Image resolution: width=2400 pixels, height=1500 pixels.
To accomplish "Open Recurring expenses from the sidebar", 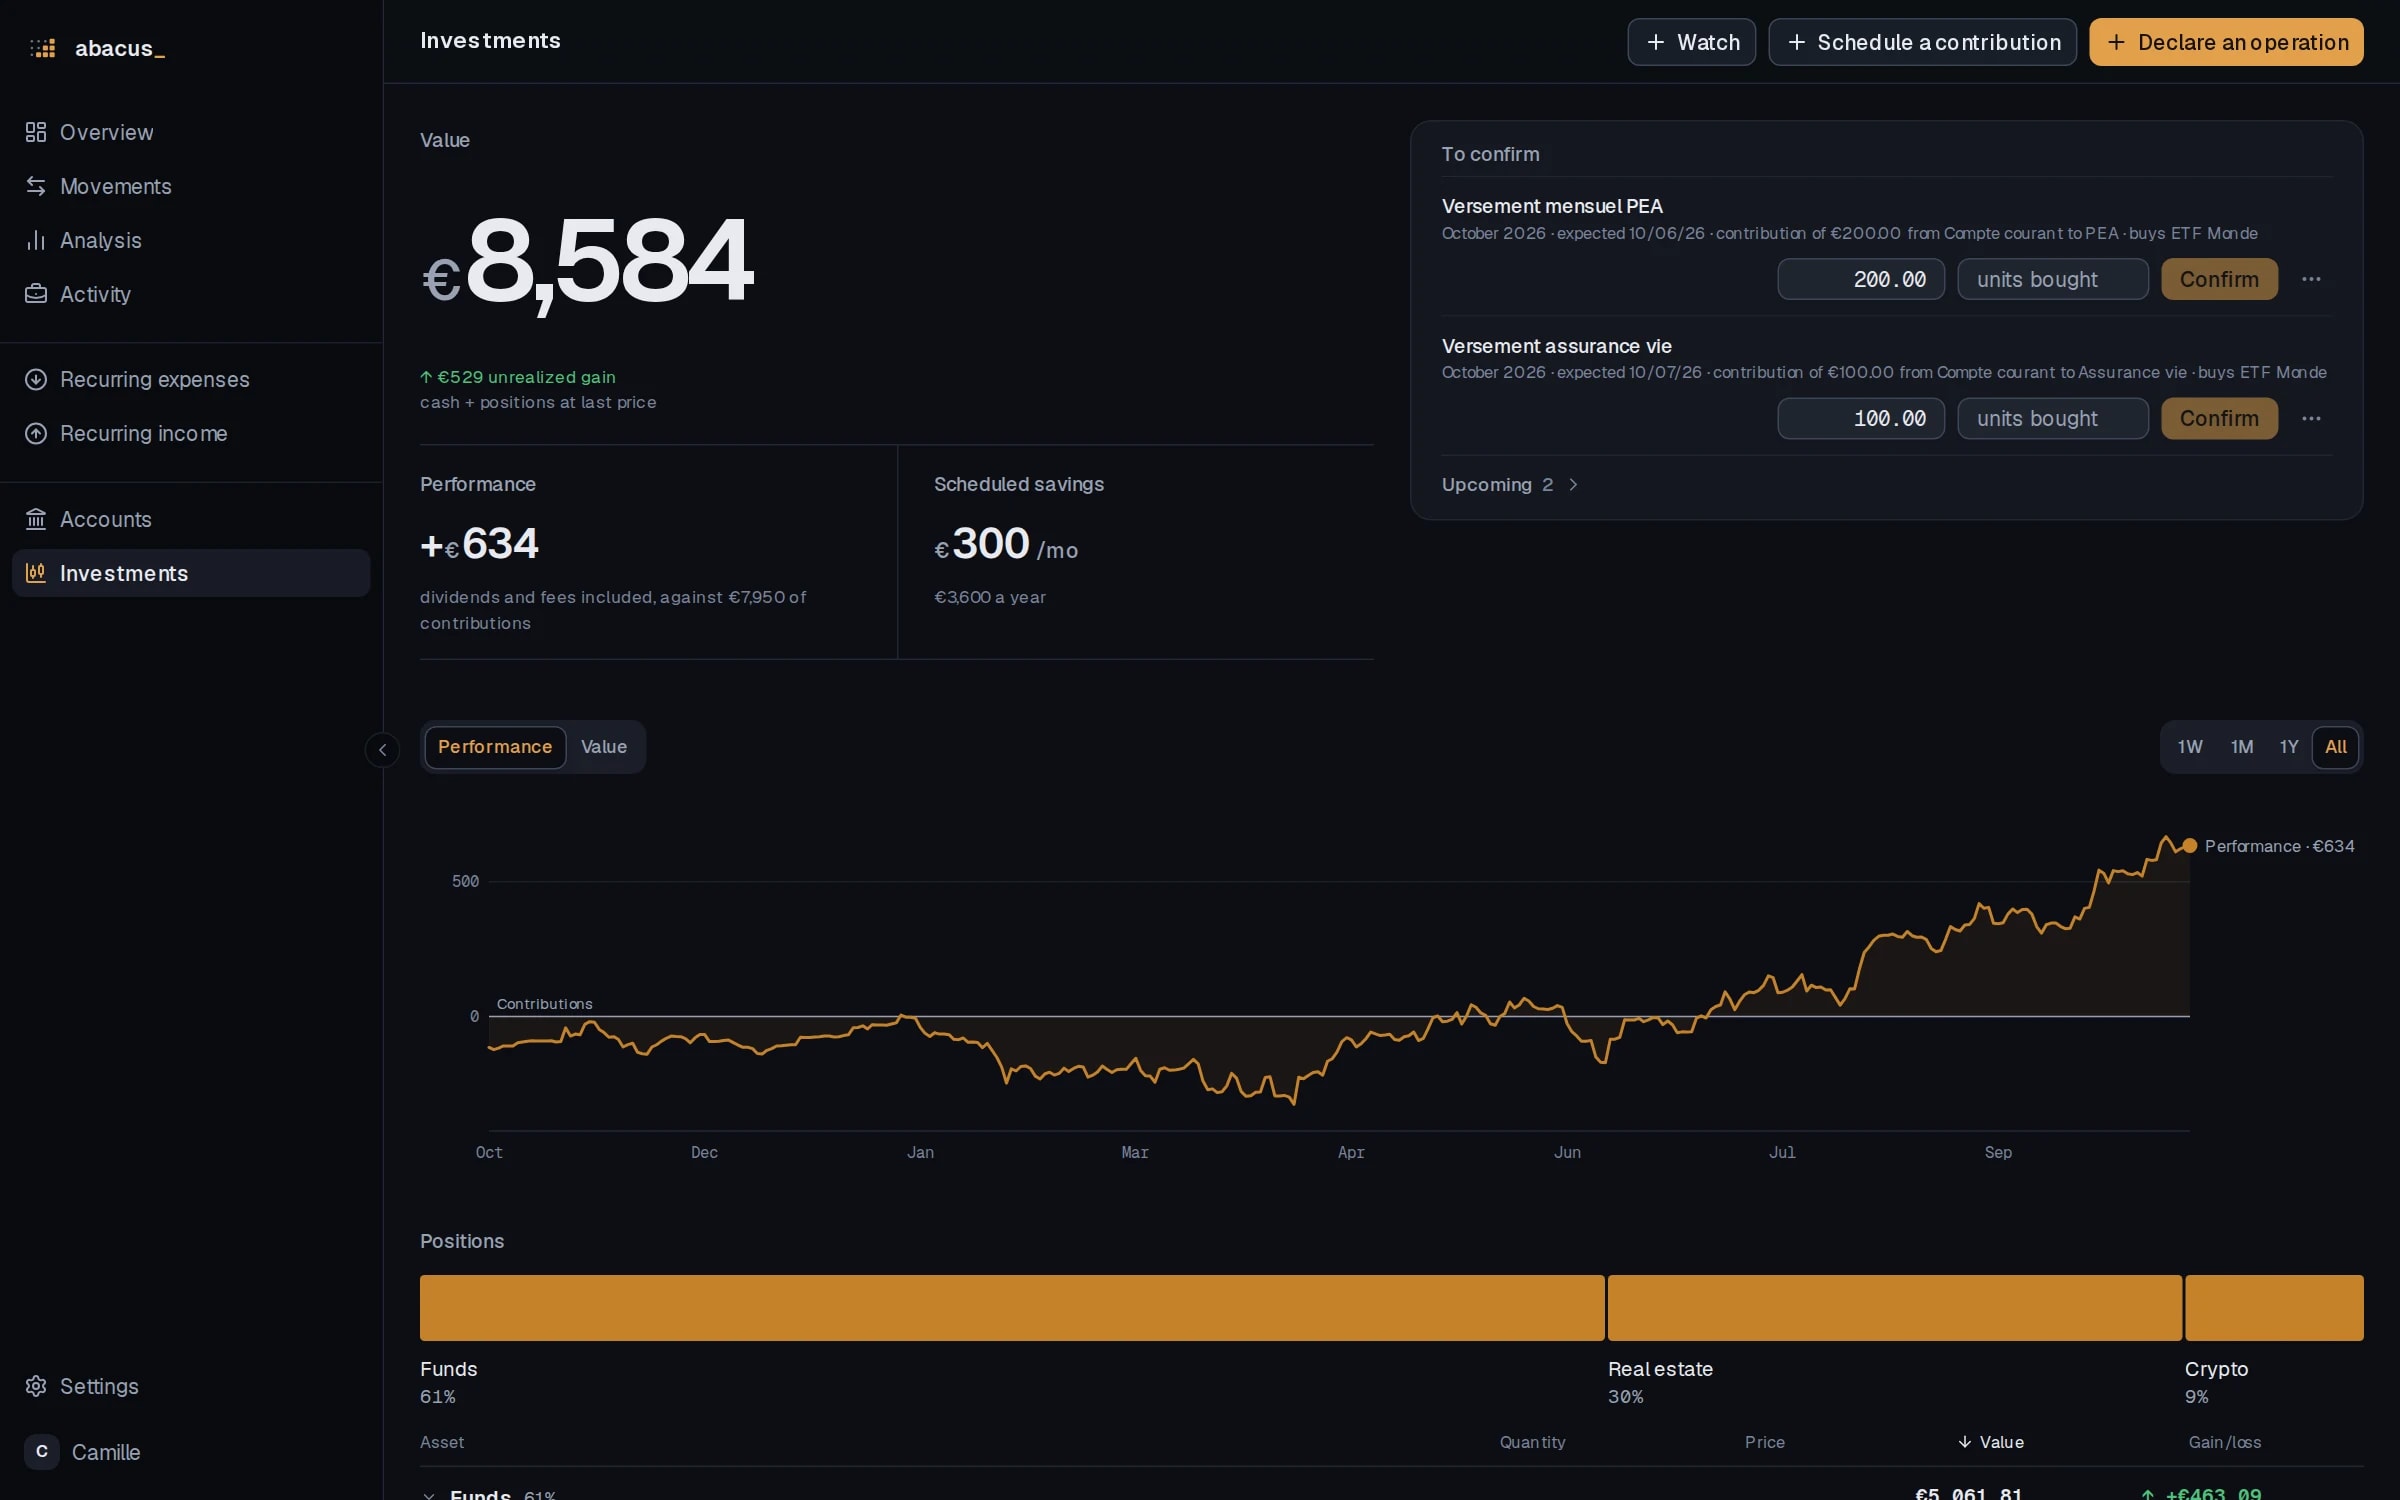I will point(191,379).
